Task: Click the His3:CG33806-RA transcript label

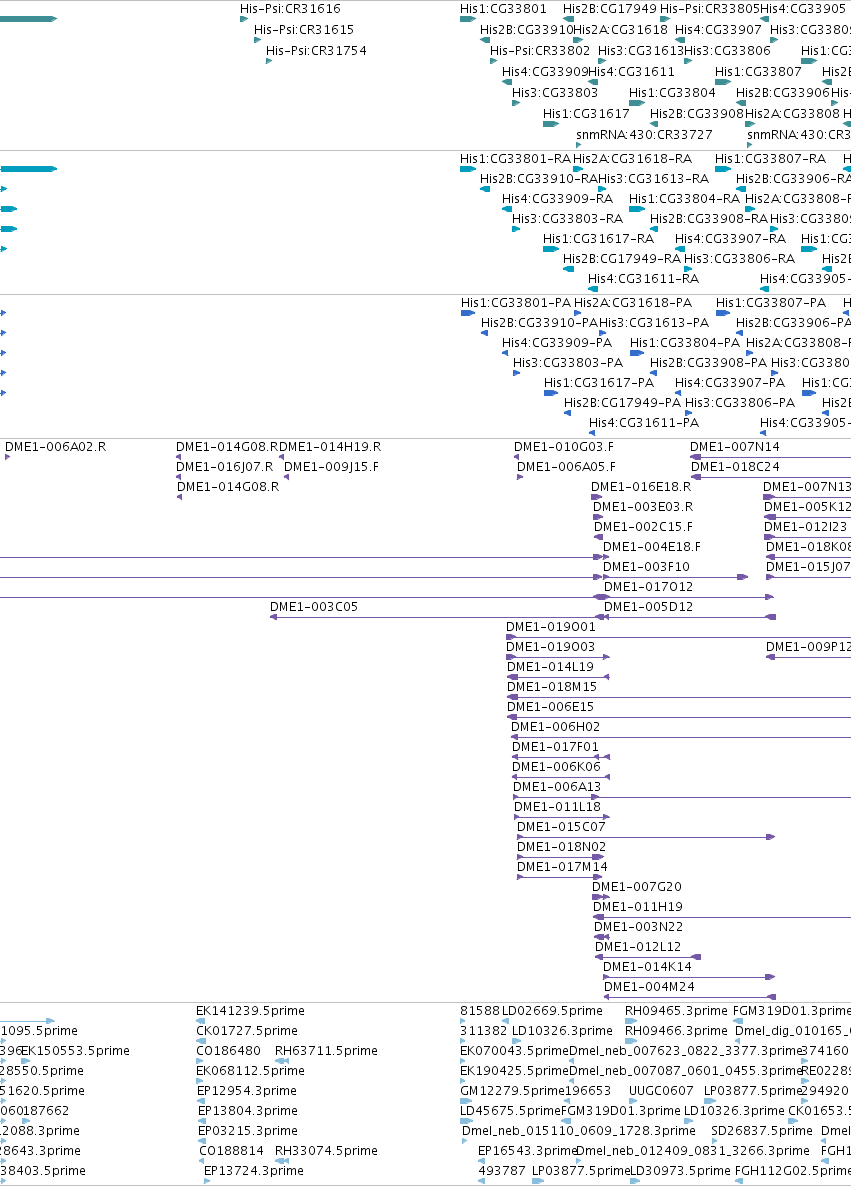Action: [740, 259]
